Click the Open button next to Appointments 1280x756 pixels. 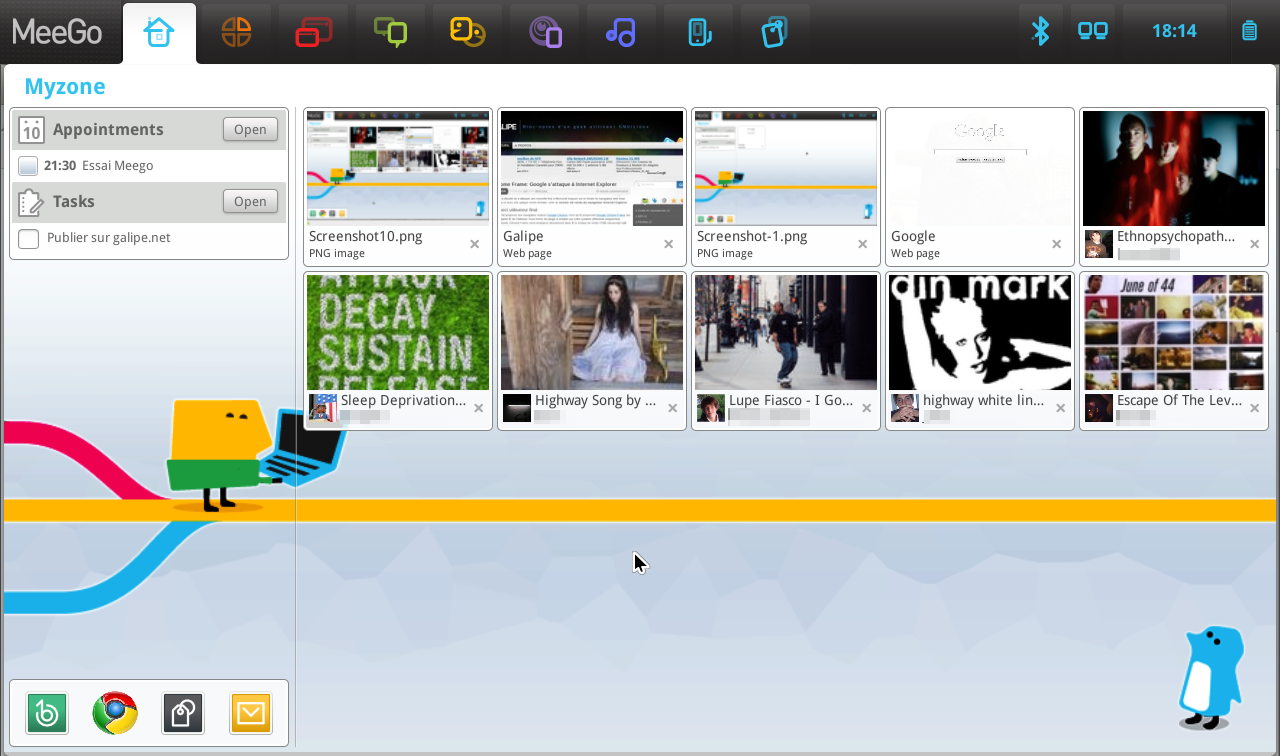click(x=250, y=129)
